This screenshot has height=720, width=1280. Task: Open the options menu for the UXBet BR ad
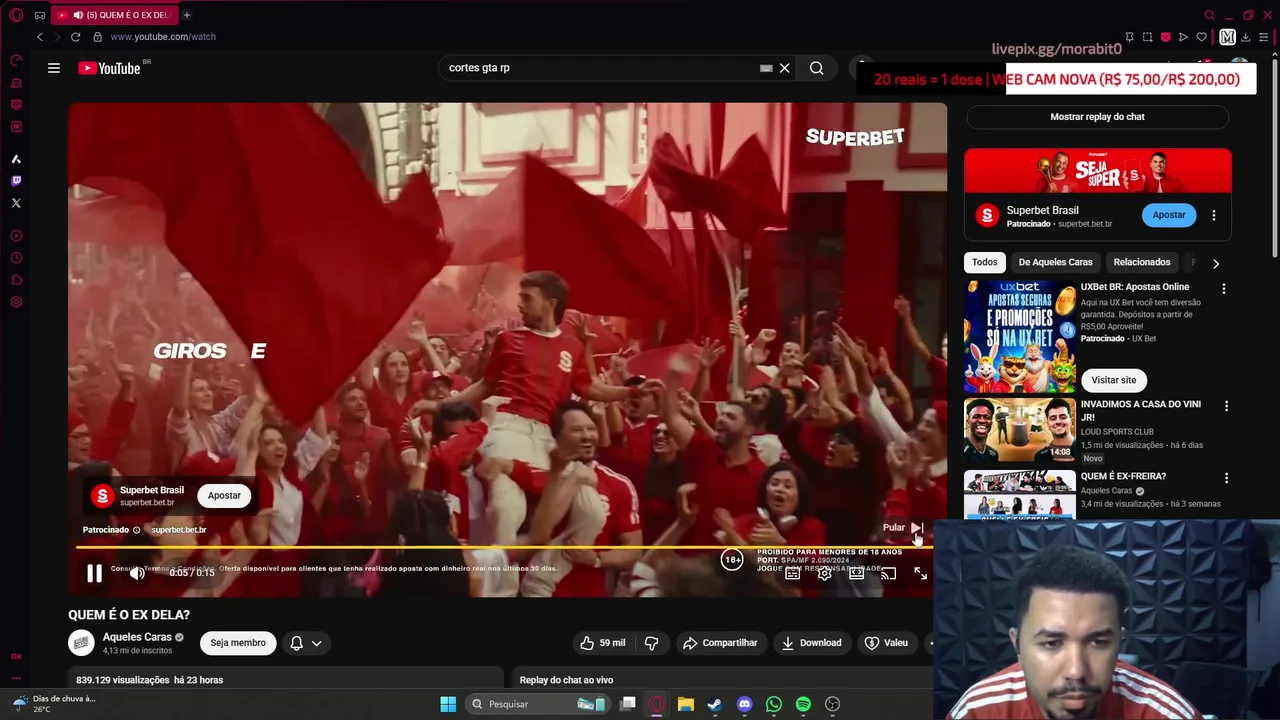click(1224, 289)
